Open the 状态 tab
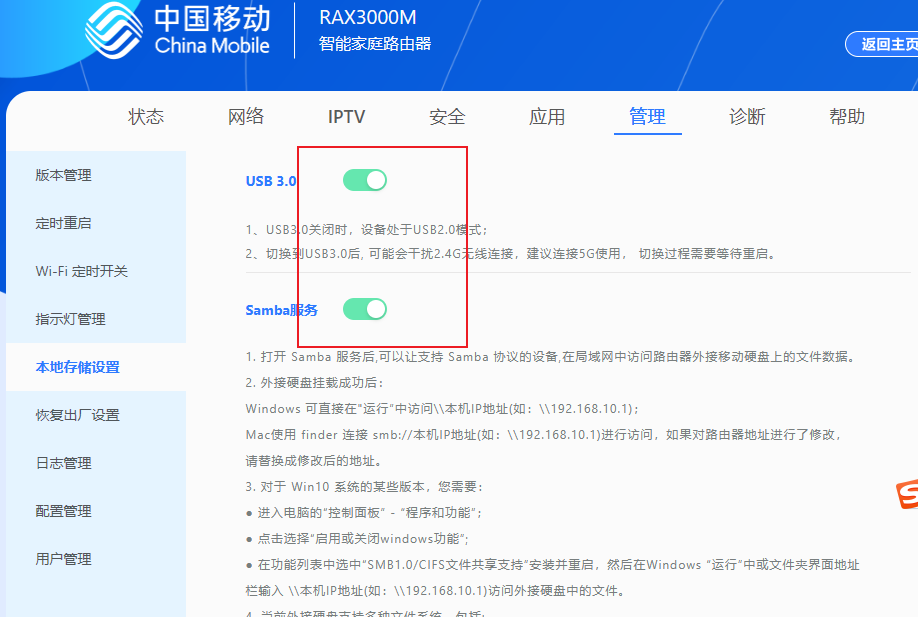Viewport: 918px width, 617px height. pyautogui.click(x=146, y=116)
